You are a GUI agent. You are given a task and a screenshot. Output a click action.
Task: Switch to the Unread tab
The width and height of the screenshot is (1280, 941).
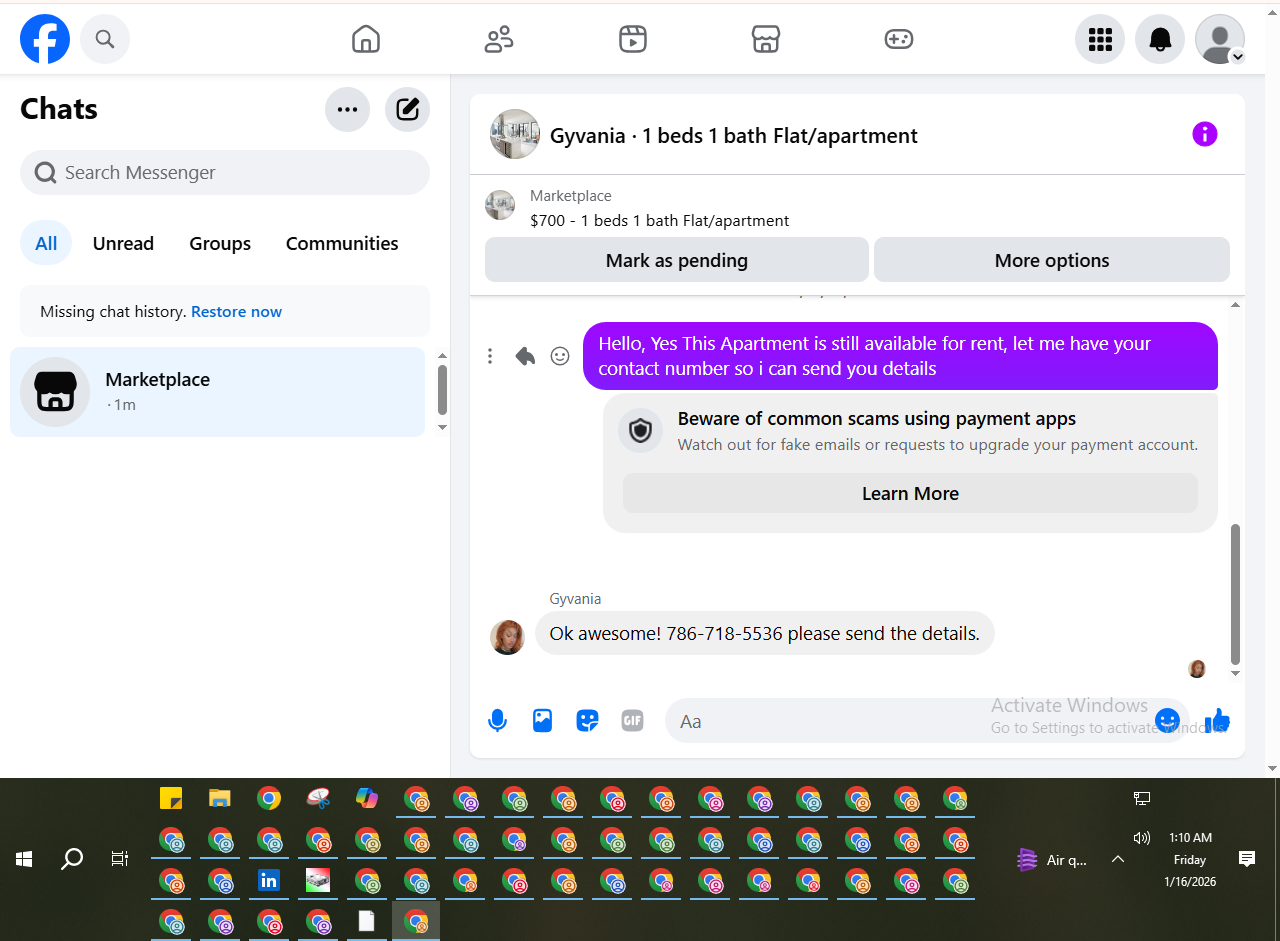(x=123, y=243)
